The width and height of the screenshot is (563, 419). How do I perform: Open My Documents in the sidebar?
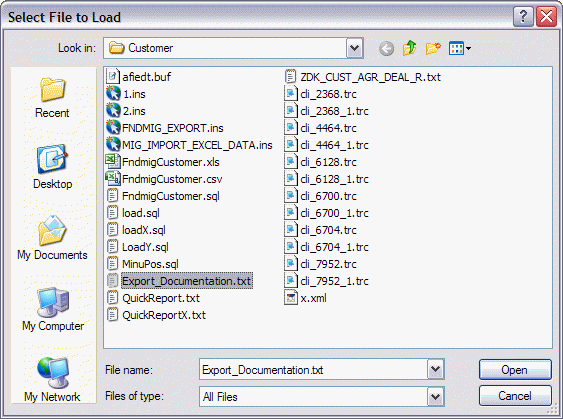[52, 238]
